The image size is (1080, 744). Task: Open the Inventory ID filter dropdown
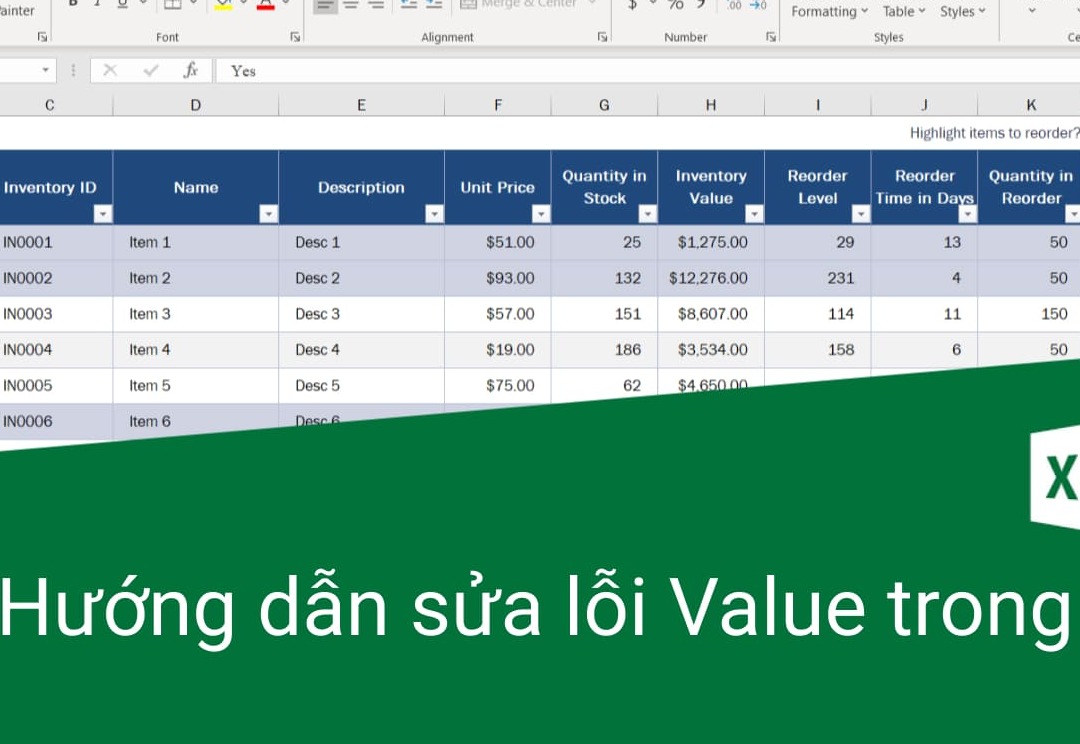point(103,213)
